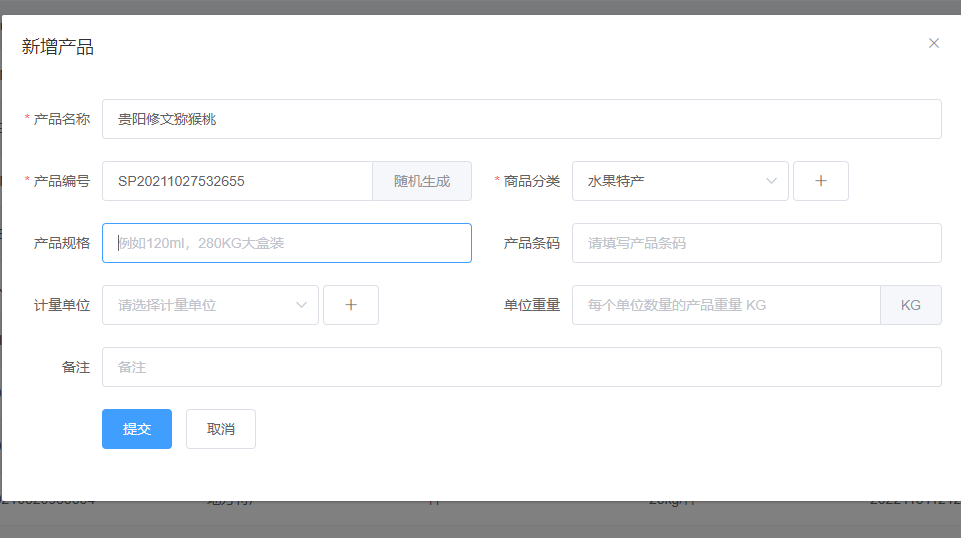Click the plus icon next to 计量单位
This screenshot has height=538, width=961.
pos(350,305)
